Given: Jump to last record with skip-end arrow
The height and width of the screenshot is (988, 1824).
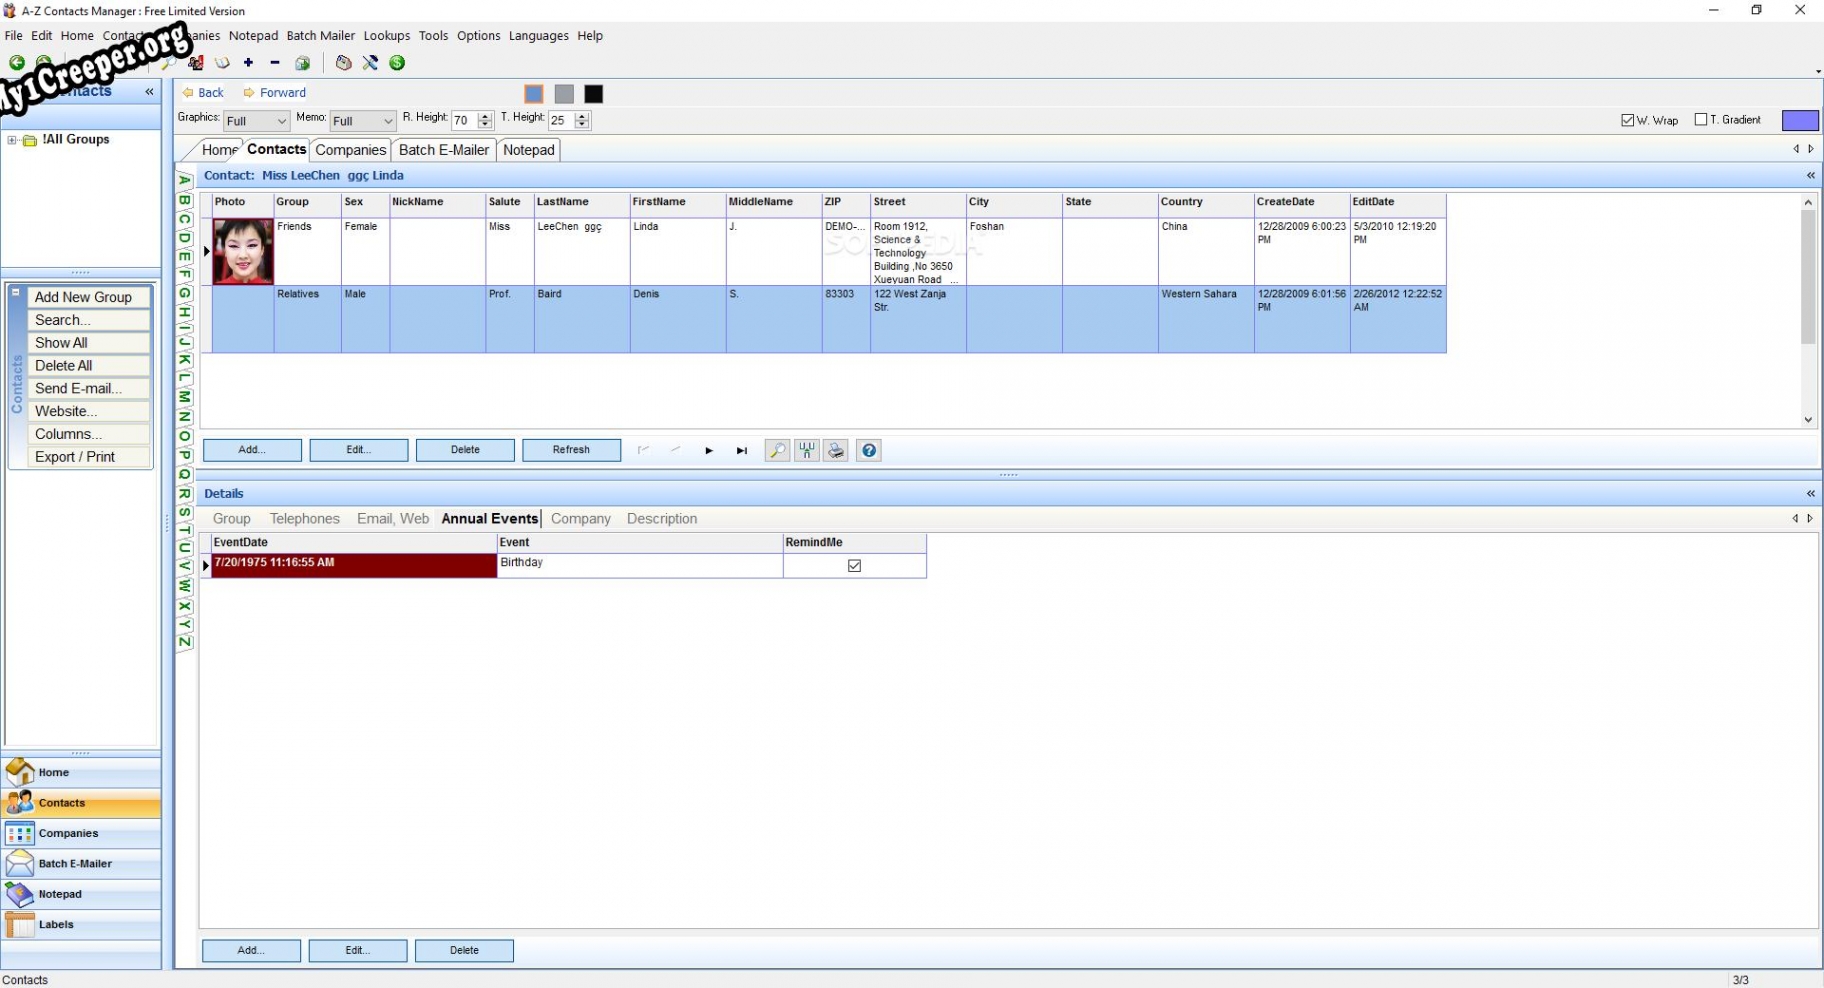Looking at the screenshot, I should [x=742, y=451].
